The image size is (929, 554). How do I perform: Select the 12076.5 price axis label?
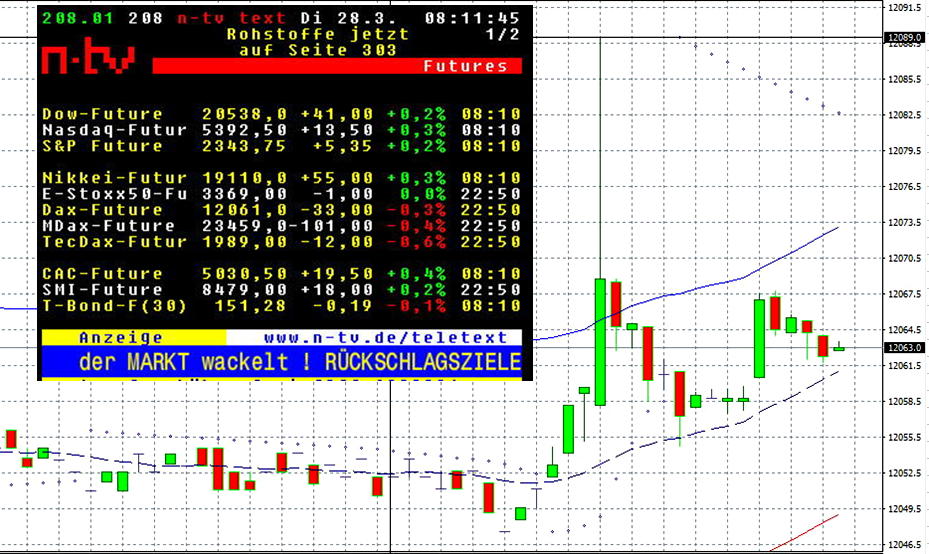[905, 187]
